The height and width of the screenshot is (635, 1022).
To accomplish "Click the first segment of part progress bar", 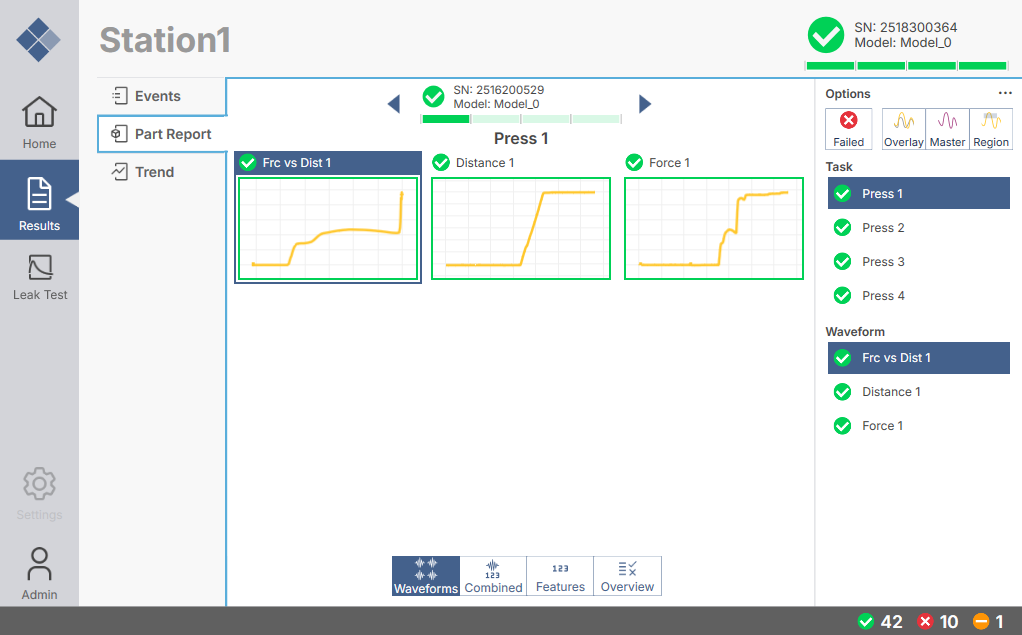I will tap(446, 119).
